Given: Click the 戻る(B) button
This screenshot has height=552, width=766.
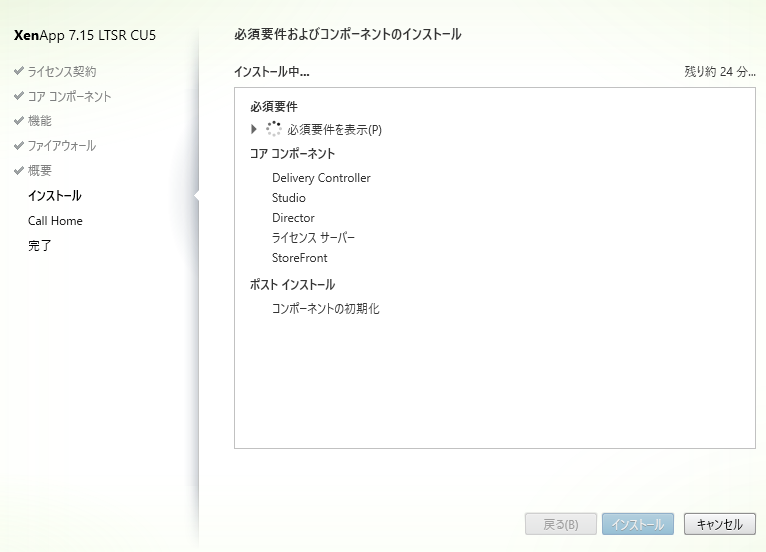Looking at the screenshot, I should click(x=559, y=524).
